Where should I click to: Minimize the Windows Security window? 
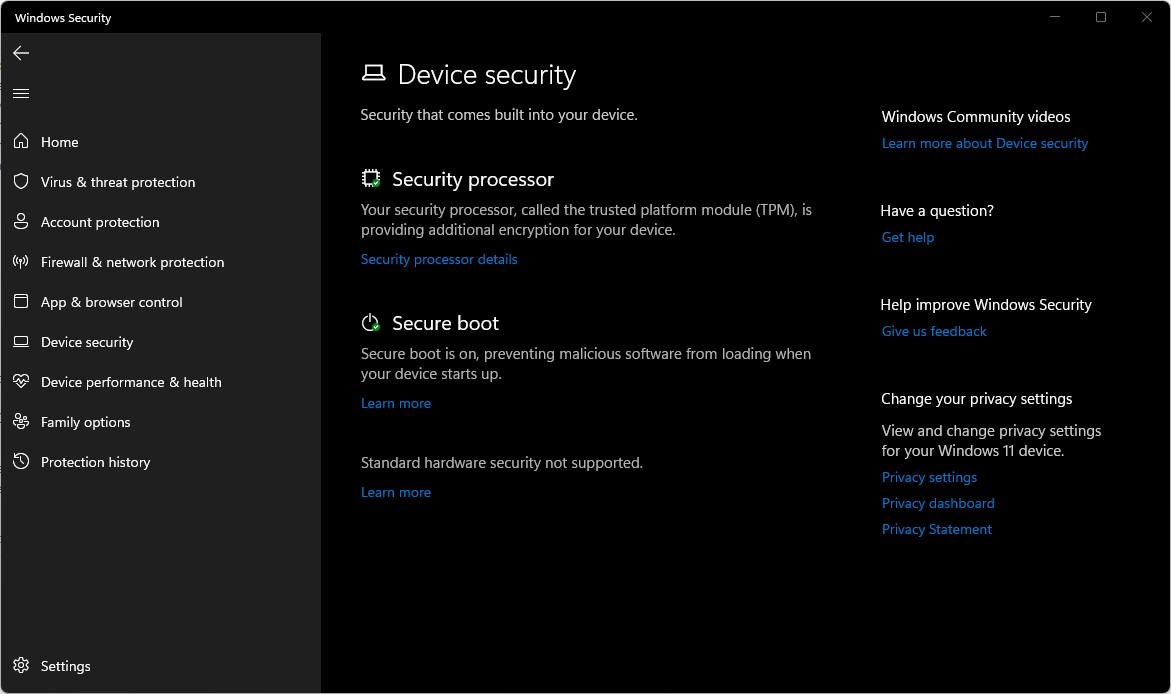coord(1054,16)
